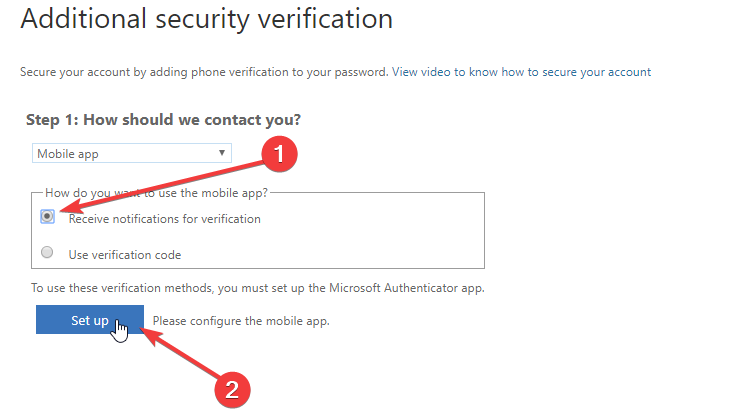Click the dropdown arrow beside Mobile app
Viewport: 743px width, 414px height.
(221, 153)
